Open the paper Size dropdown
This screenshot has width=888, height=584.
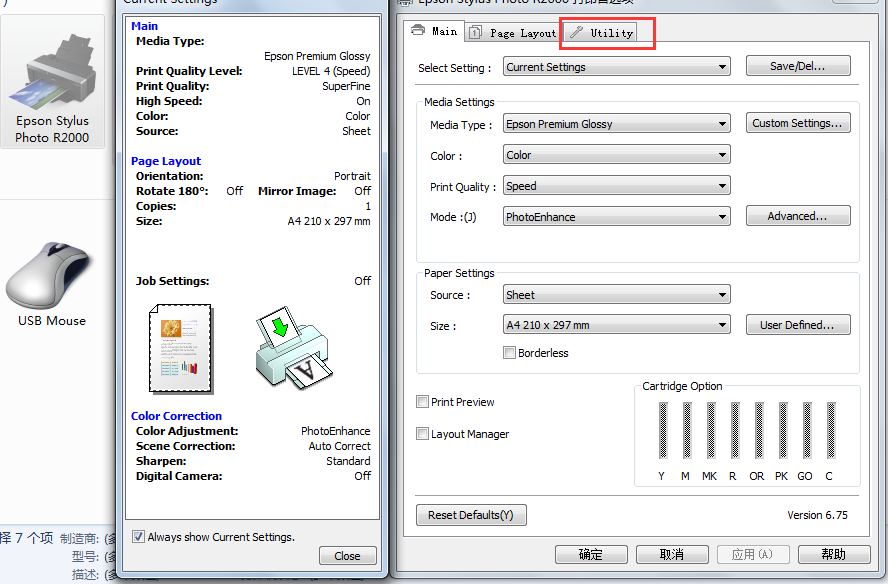pos(617,325)
